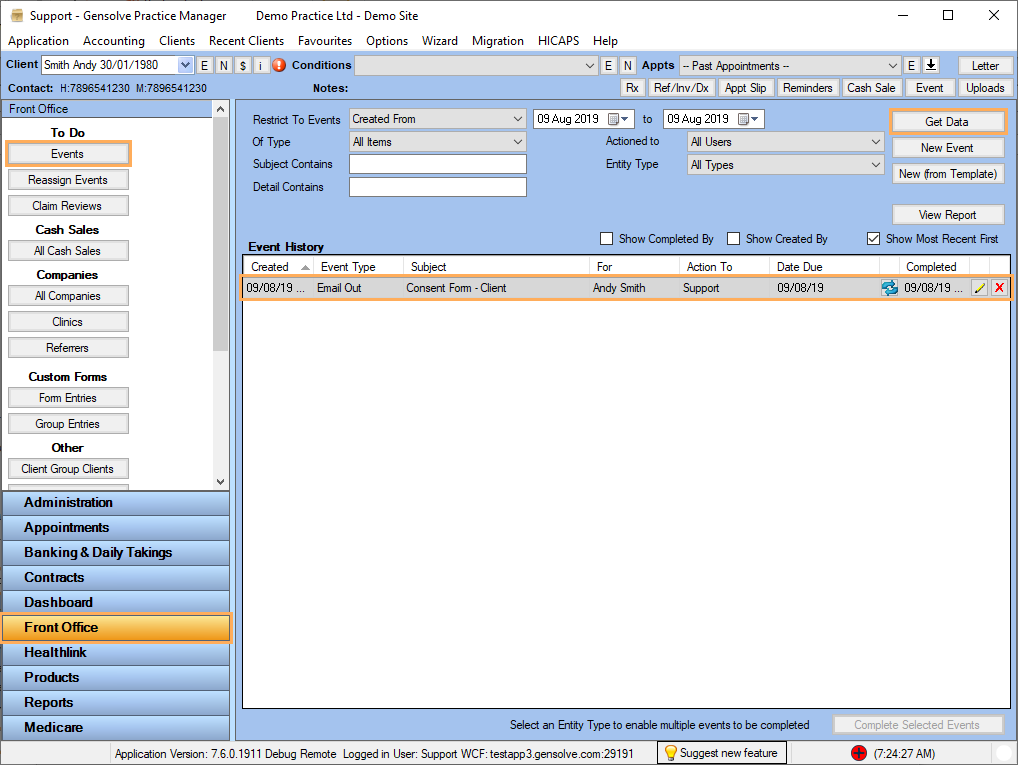Screen dimensions: 1018x765
Task: Tick the Show Created By checkbox
Action: pos(733,239)
